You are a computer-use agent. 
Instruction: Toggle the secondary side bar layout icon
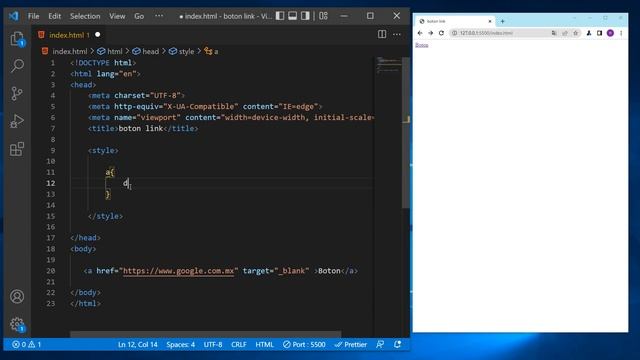305,16
